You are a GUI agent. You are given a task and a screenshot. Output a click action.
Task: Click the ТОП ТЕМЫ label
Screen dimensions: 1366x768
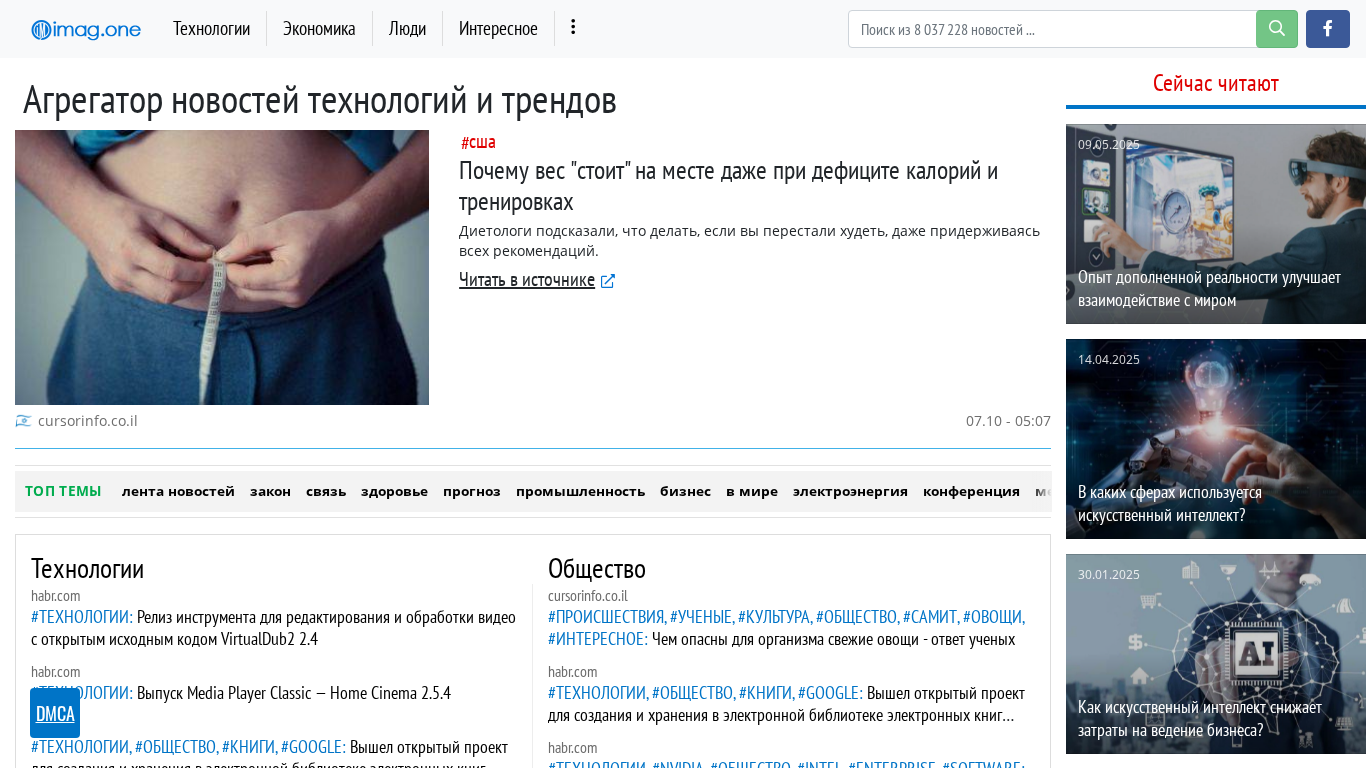pos(63,491)
